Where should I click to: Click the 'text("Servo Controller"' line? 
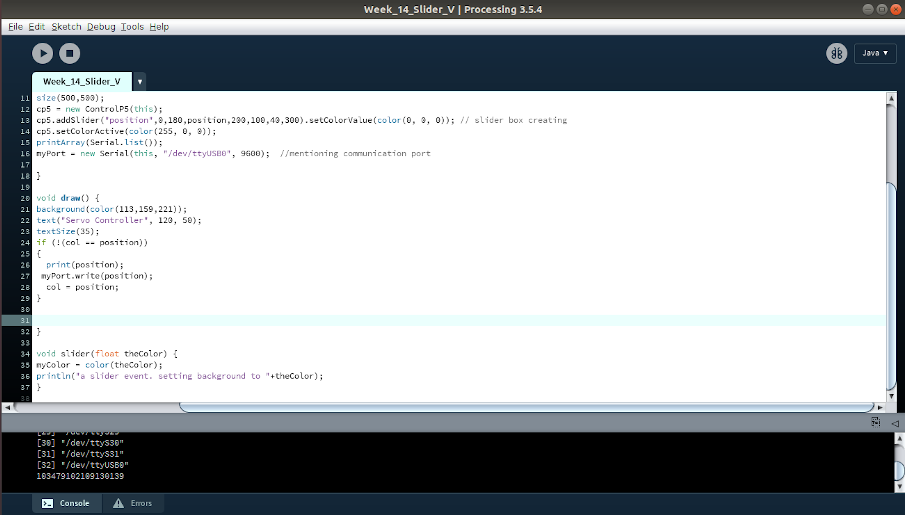[118, 221]
